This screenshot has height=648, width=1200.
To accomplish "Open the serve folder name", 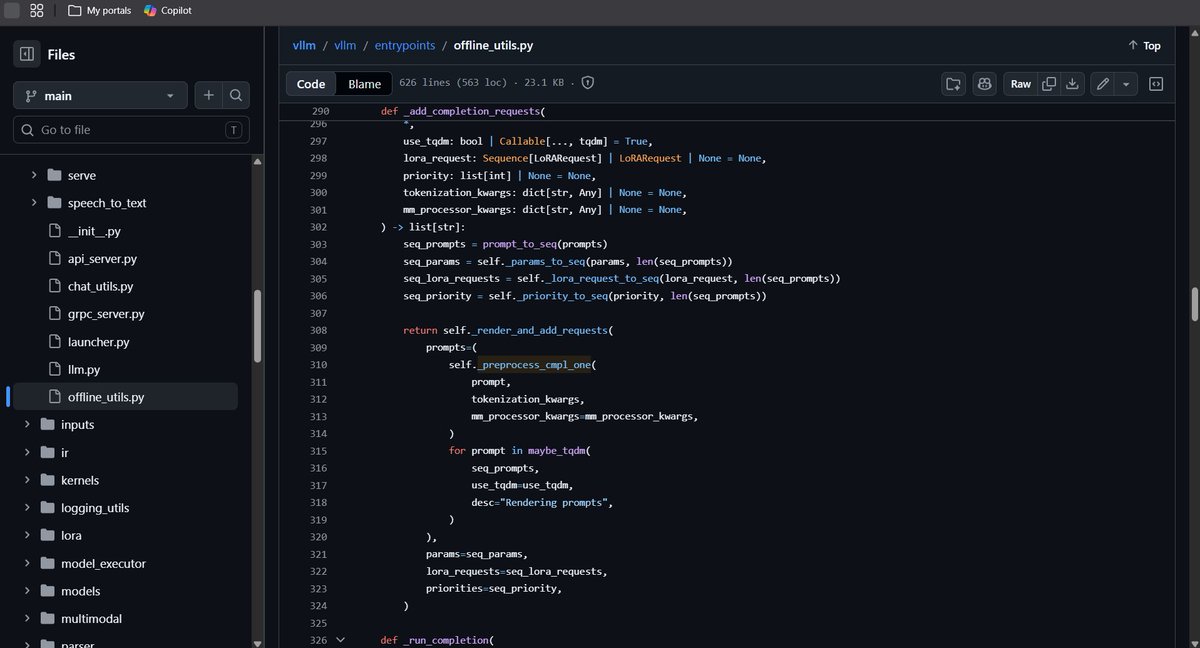I will (82, 175).
